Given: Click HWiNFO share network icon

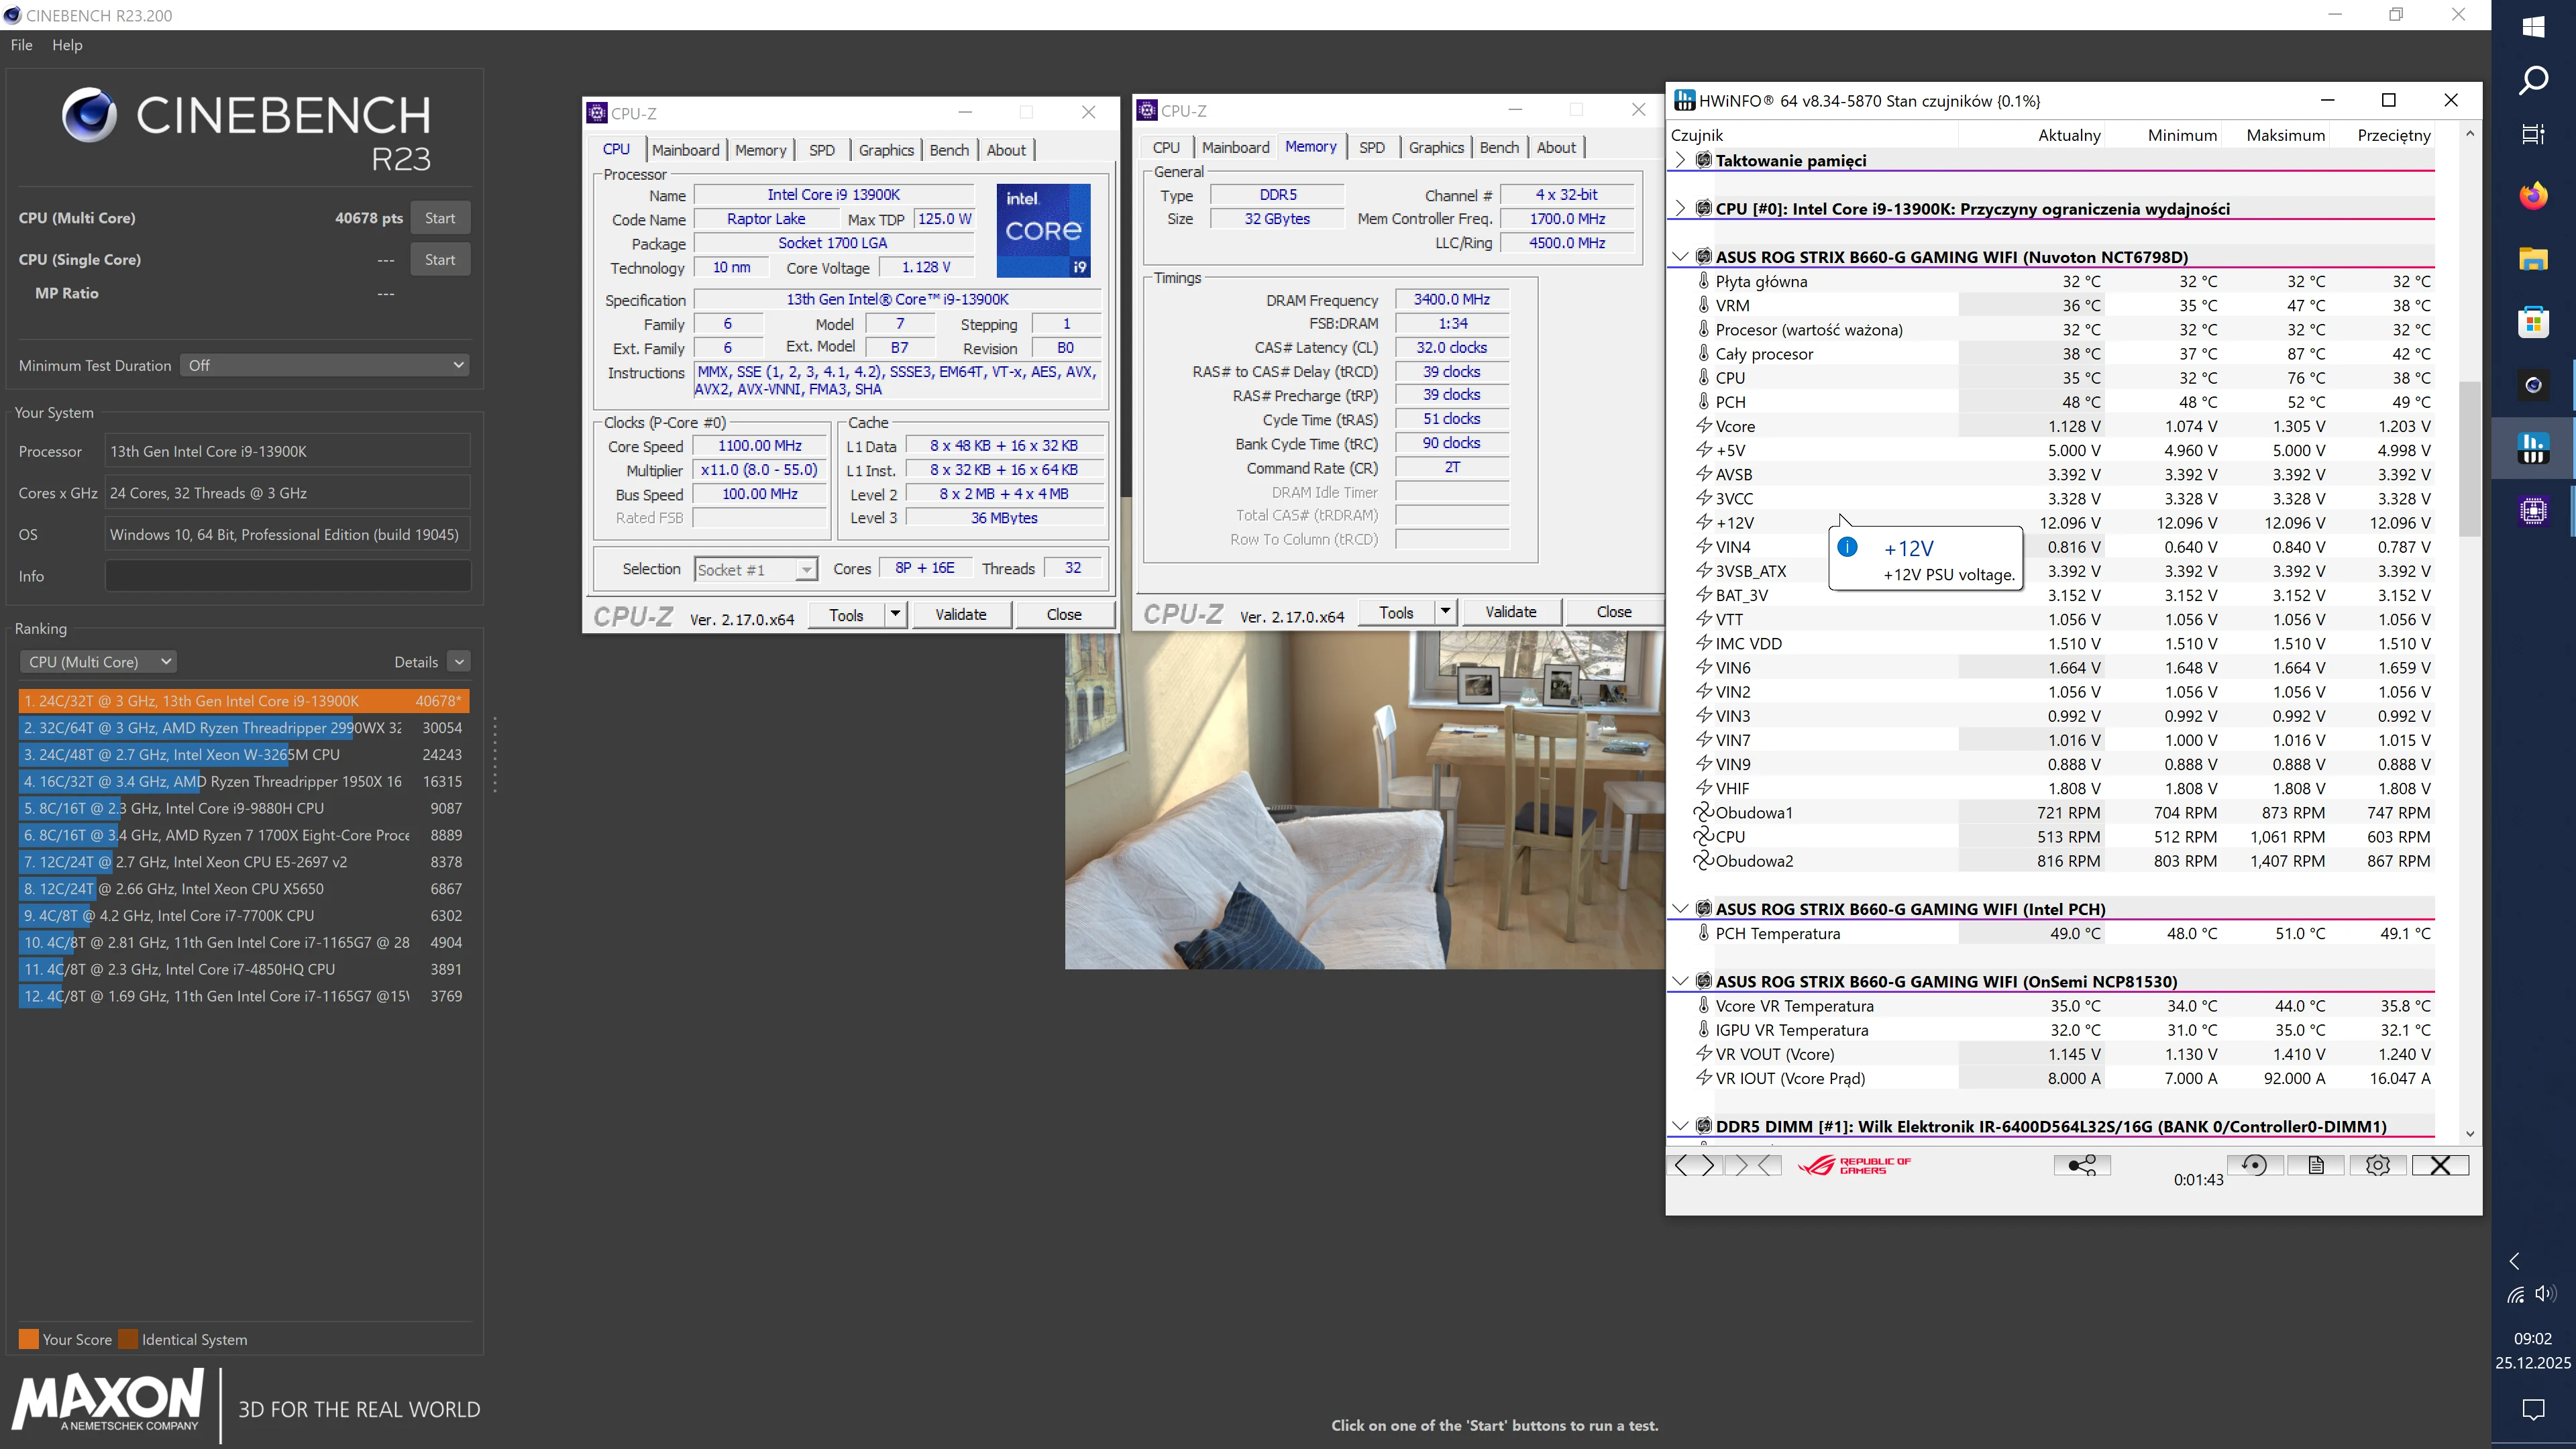Looking at the screenshot, I should 2082,1165.
